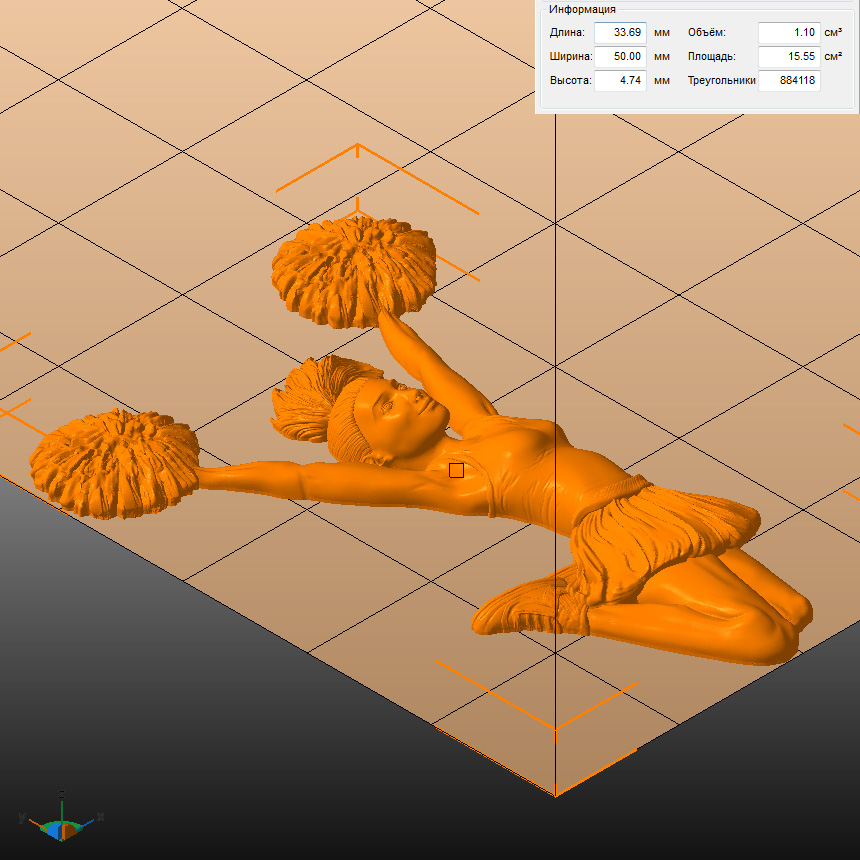Click the orange face of the orientation gizmo

(69, 830)
